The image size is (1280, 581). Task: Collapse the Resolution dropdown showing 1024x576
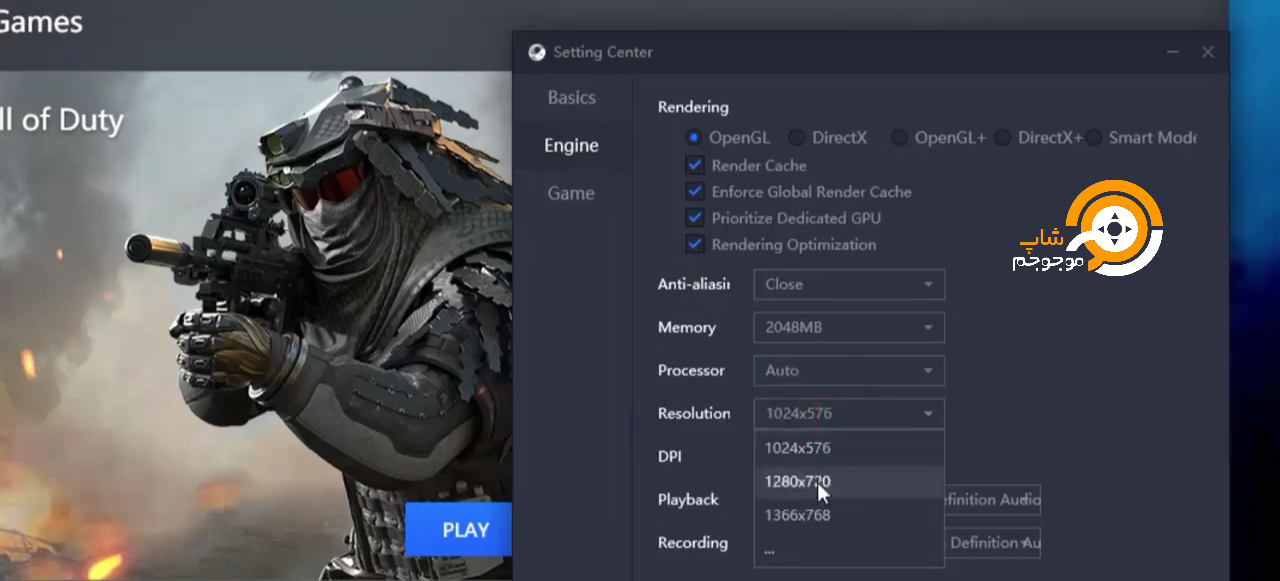point(849,413)
